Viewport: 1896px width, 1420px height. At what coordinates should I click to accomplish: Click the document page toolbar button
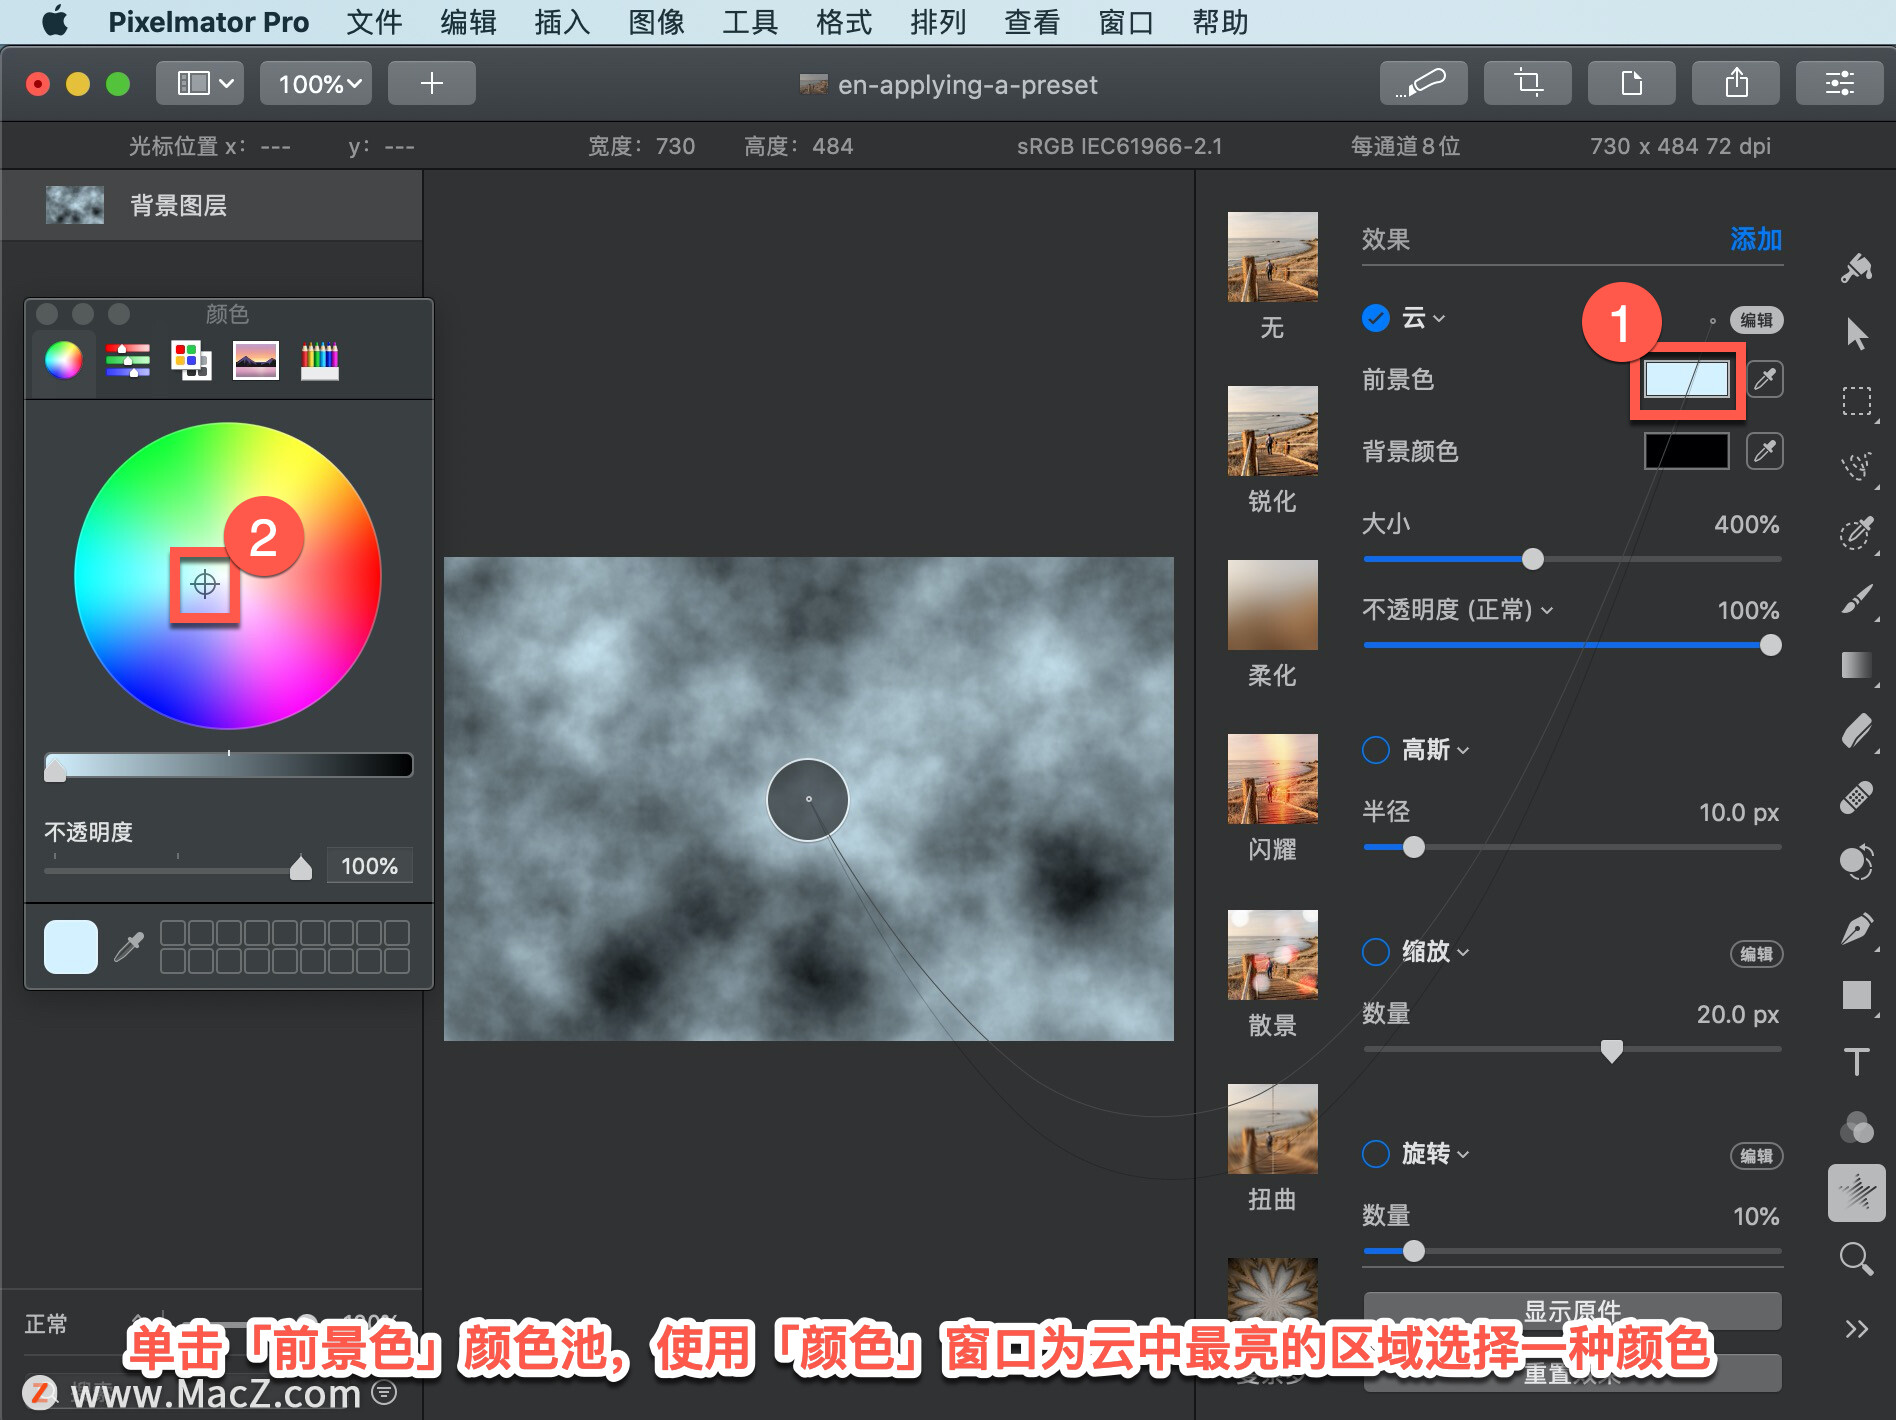(1632, 83)
